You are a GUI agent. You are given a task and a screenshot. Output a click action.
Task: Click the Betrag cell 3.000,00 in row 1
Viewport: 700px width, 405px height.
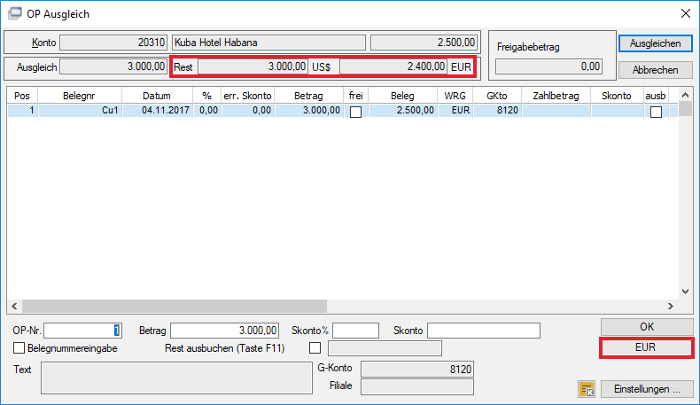point(309,110)
